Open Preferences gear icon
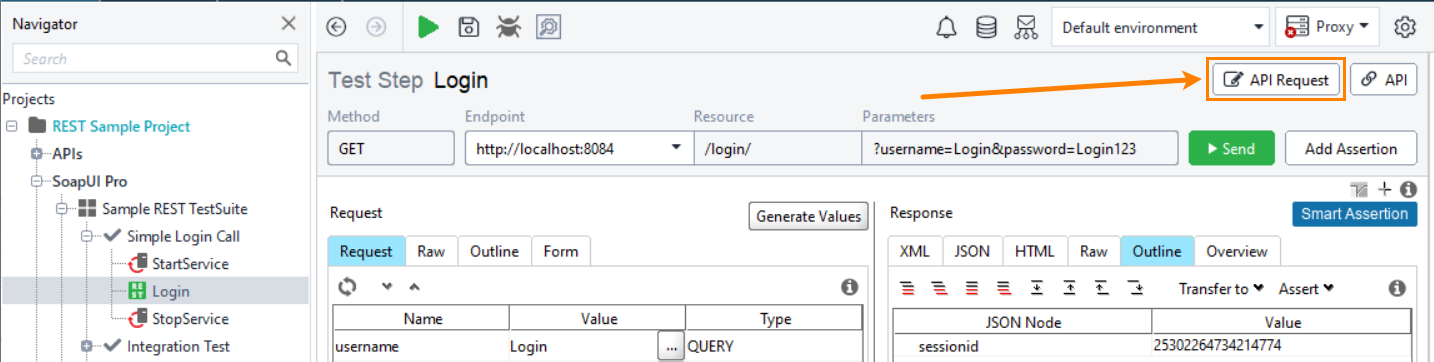1434x362 pixels. click(x=1405, y=27)
